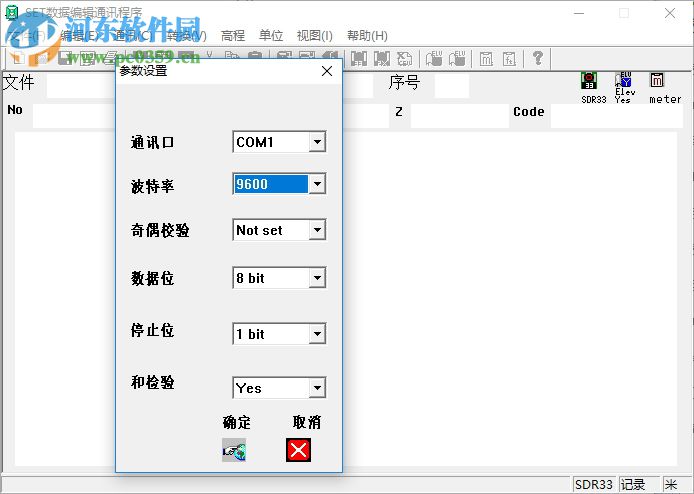The height and width of the screenshot is (494, 694).
Task: Open the 视图(I) menu
Action: (314, 35)
